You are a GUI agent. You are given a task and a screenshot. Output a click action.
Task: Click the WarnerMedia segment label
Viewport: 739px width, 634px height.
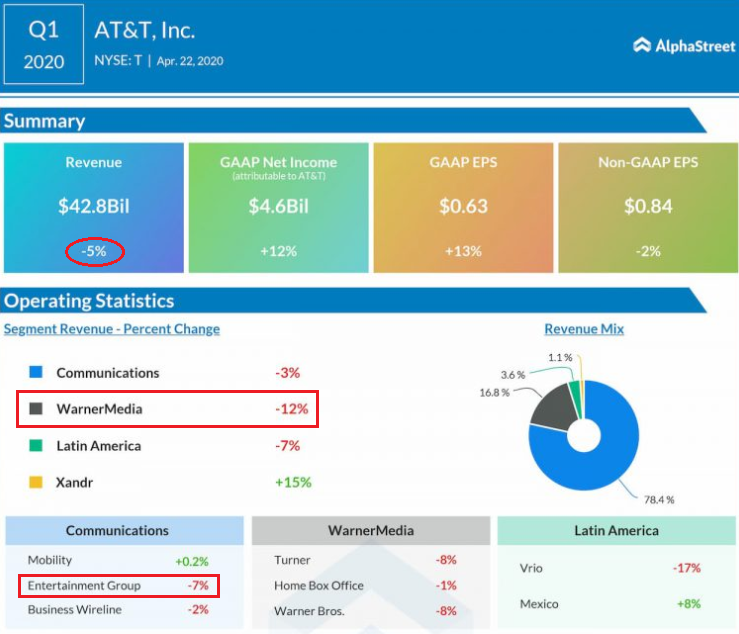(x=99, y=409)
